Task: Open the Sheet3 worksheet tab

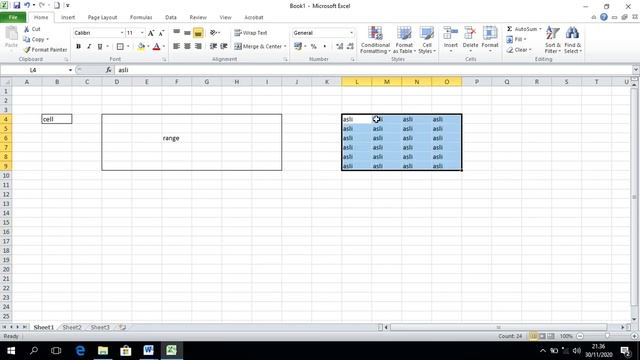Action: click(x=100, y=327)
